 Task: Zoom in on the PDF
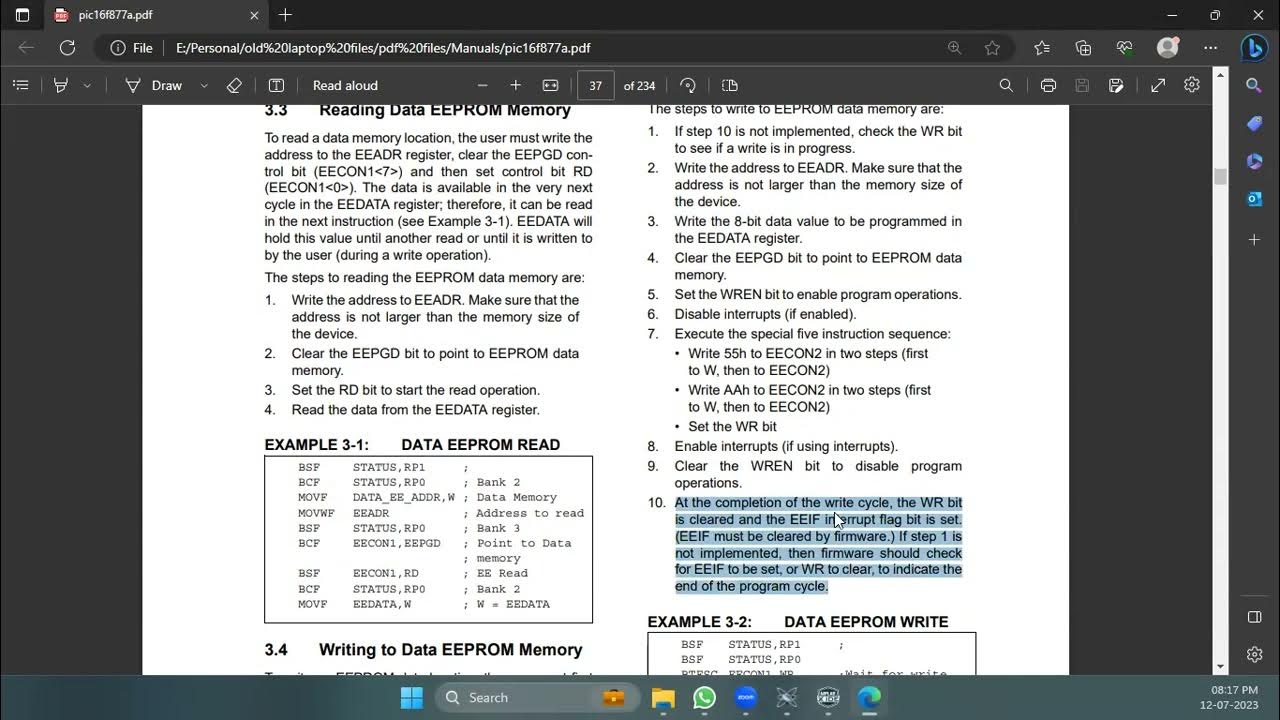click(x=516, y=85)
